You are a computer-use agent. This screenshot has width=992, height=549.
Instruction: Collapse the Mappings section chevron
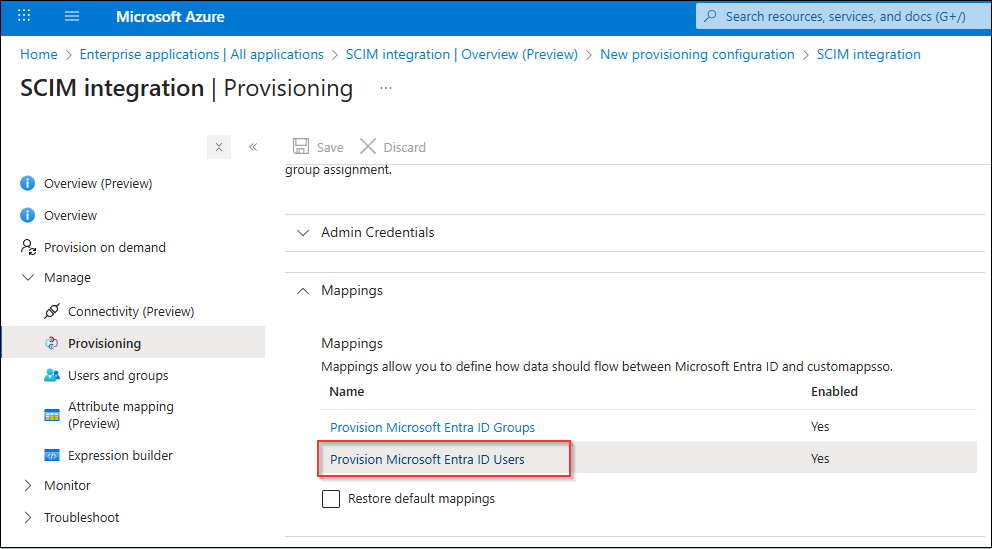(x=303, y=291)
